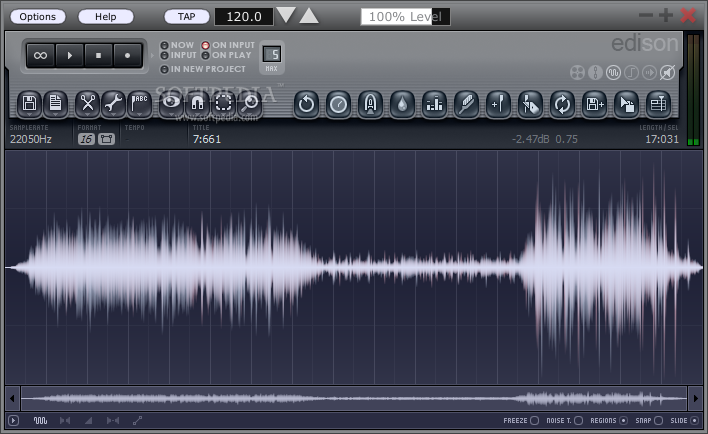Click the 16-bit format indicator
Screen dimensions: 708x434
pyautogui.click(x=86, y=139)
